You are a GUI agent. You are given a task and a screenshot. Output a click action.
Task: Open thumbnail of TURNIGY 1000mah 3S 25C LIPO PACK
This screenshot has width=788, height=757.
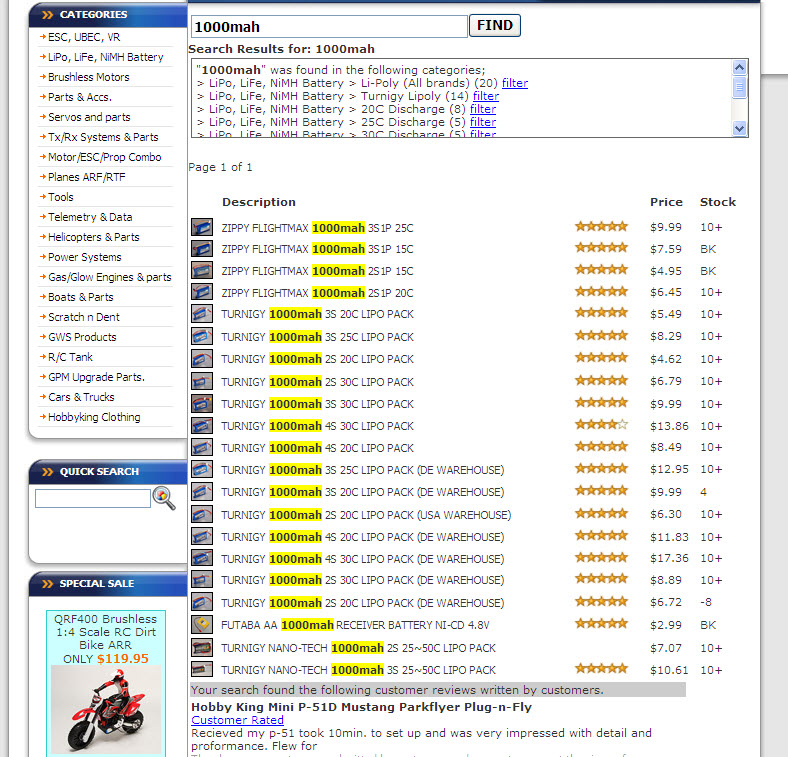202,336
